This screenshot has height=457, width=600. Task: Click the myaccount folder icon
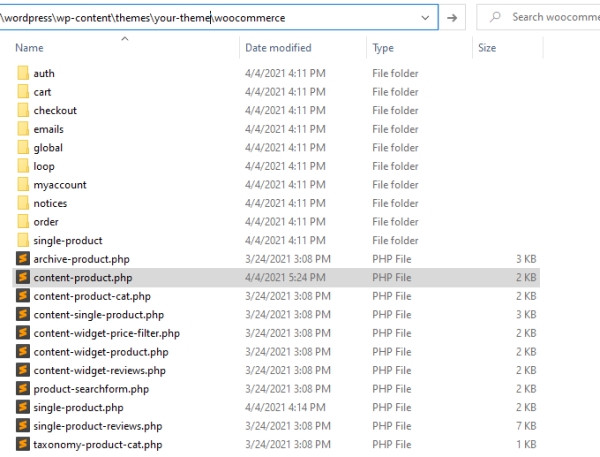click(23, 184)
